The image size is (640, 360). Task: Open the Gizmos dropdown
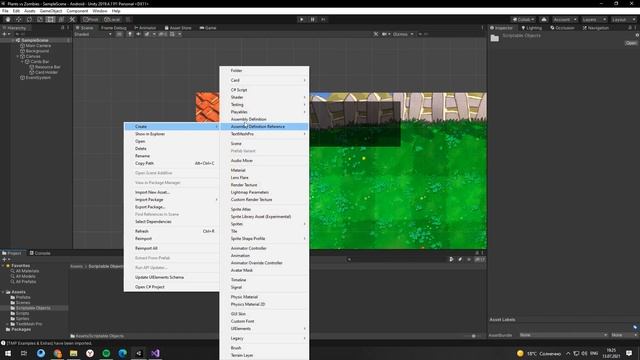pyautogui.click(x=402, y=34)
